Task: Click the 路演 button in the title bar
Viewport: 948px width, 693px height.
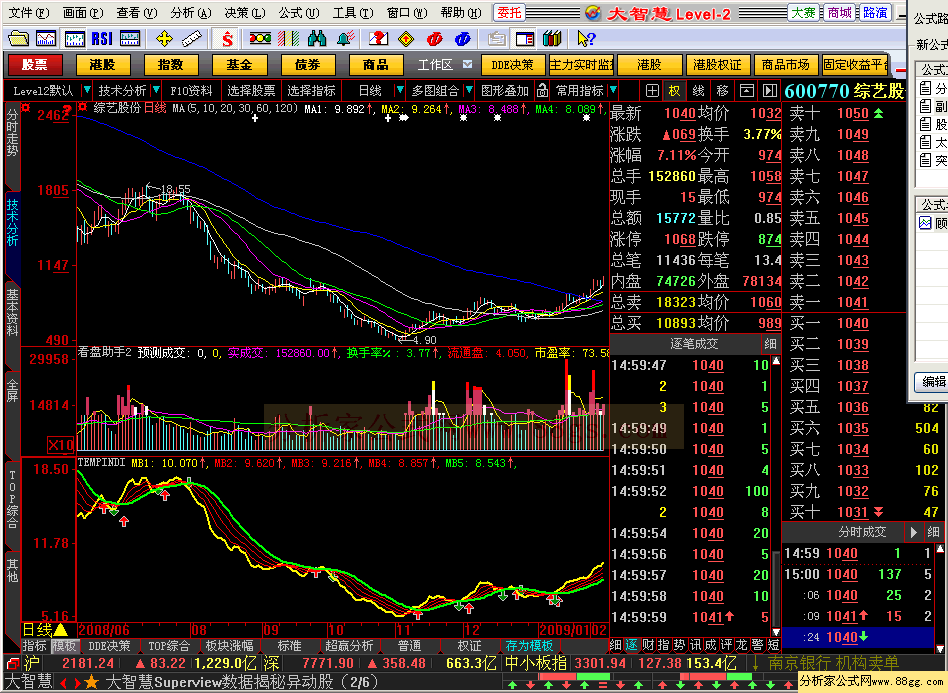Action: pos(875,12)
